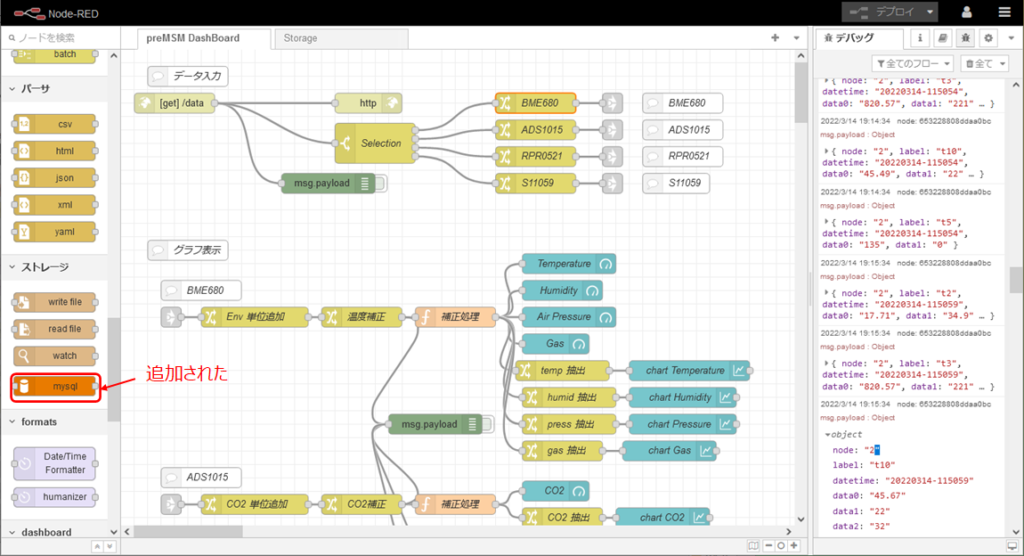
Task: Select the yaml palette node
Action: 55,231
